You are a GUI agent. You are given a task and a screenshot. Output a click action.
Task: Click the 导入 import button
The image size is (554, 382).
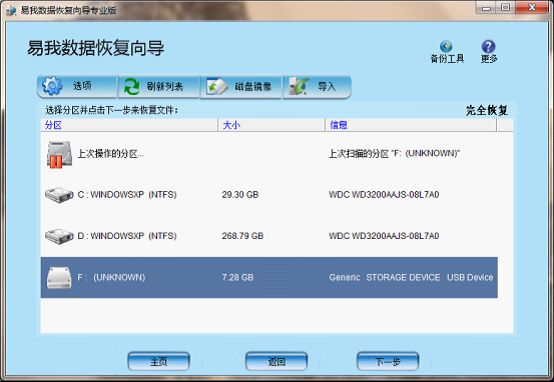pos(317,86)
